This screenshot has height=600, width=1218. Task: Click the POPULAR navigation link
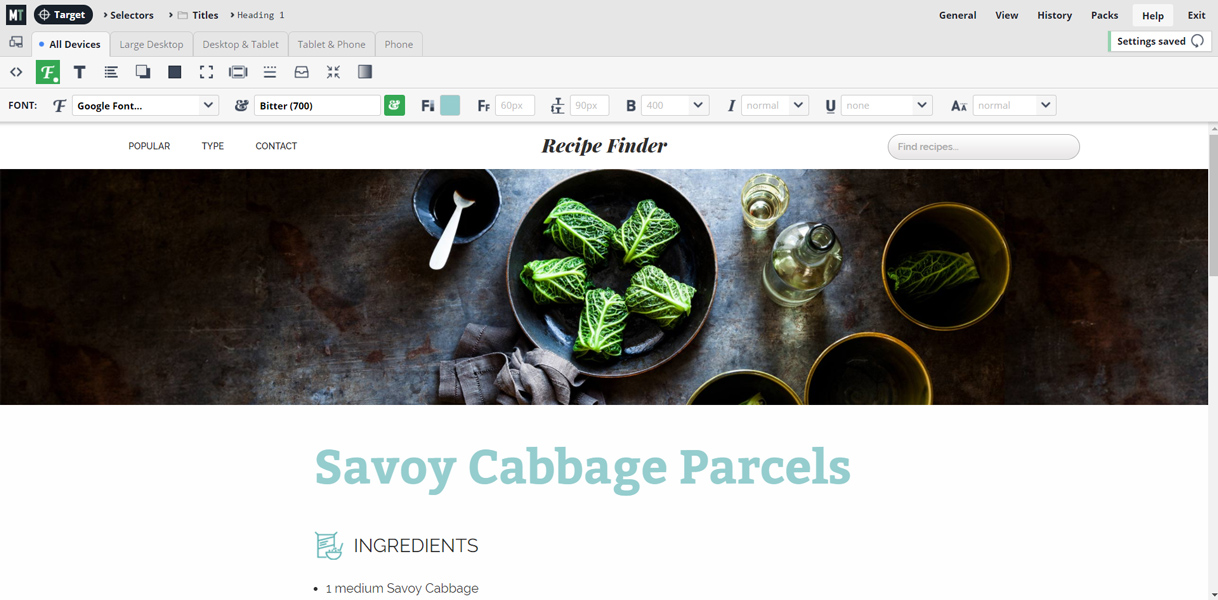point(149,146)
